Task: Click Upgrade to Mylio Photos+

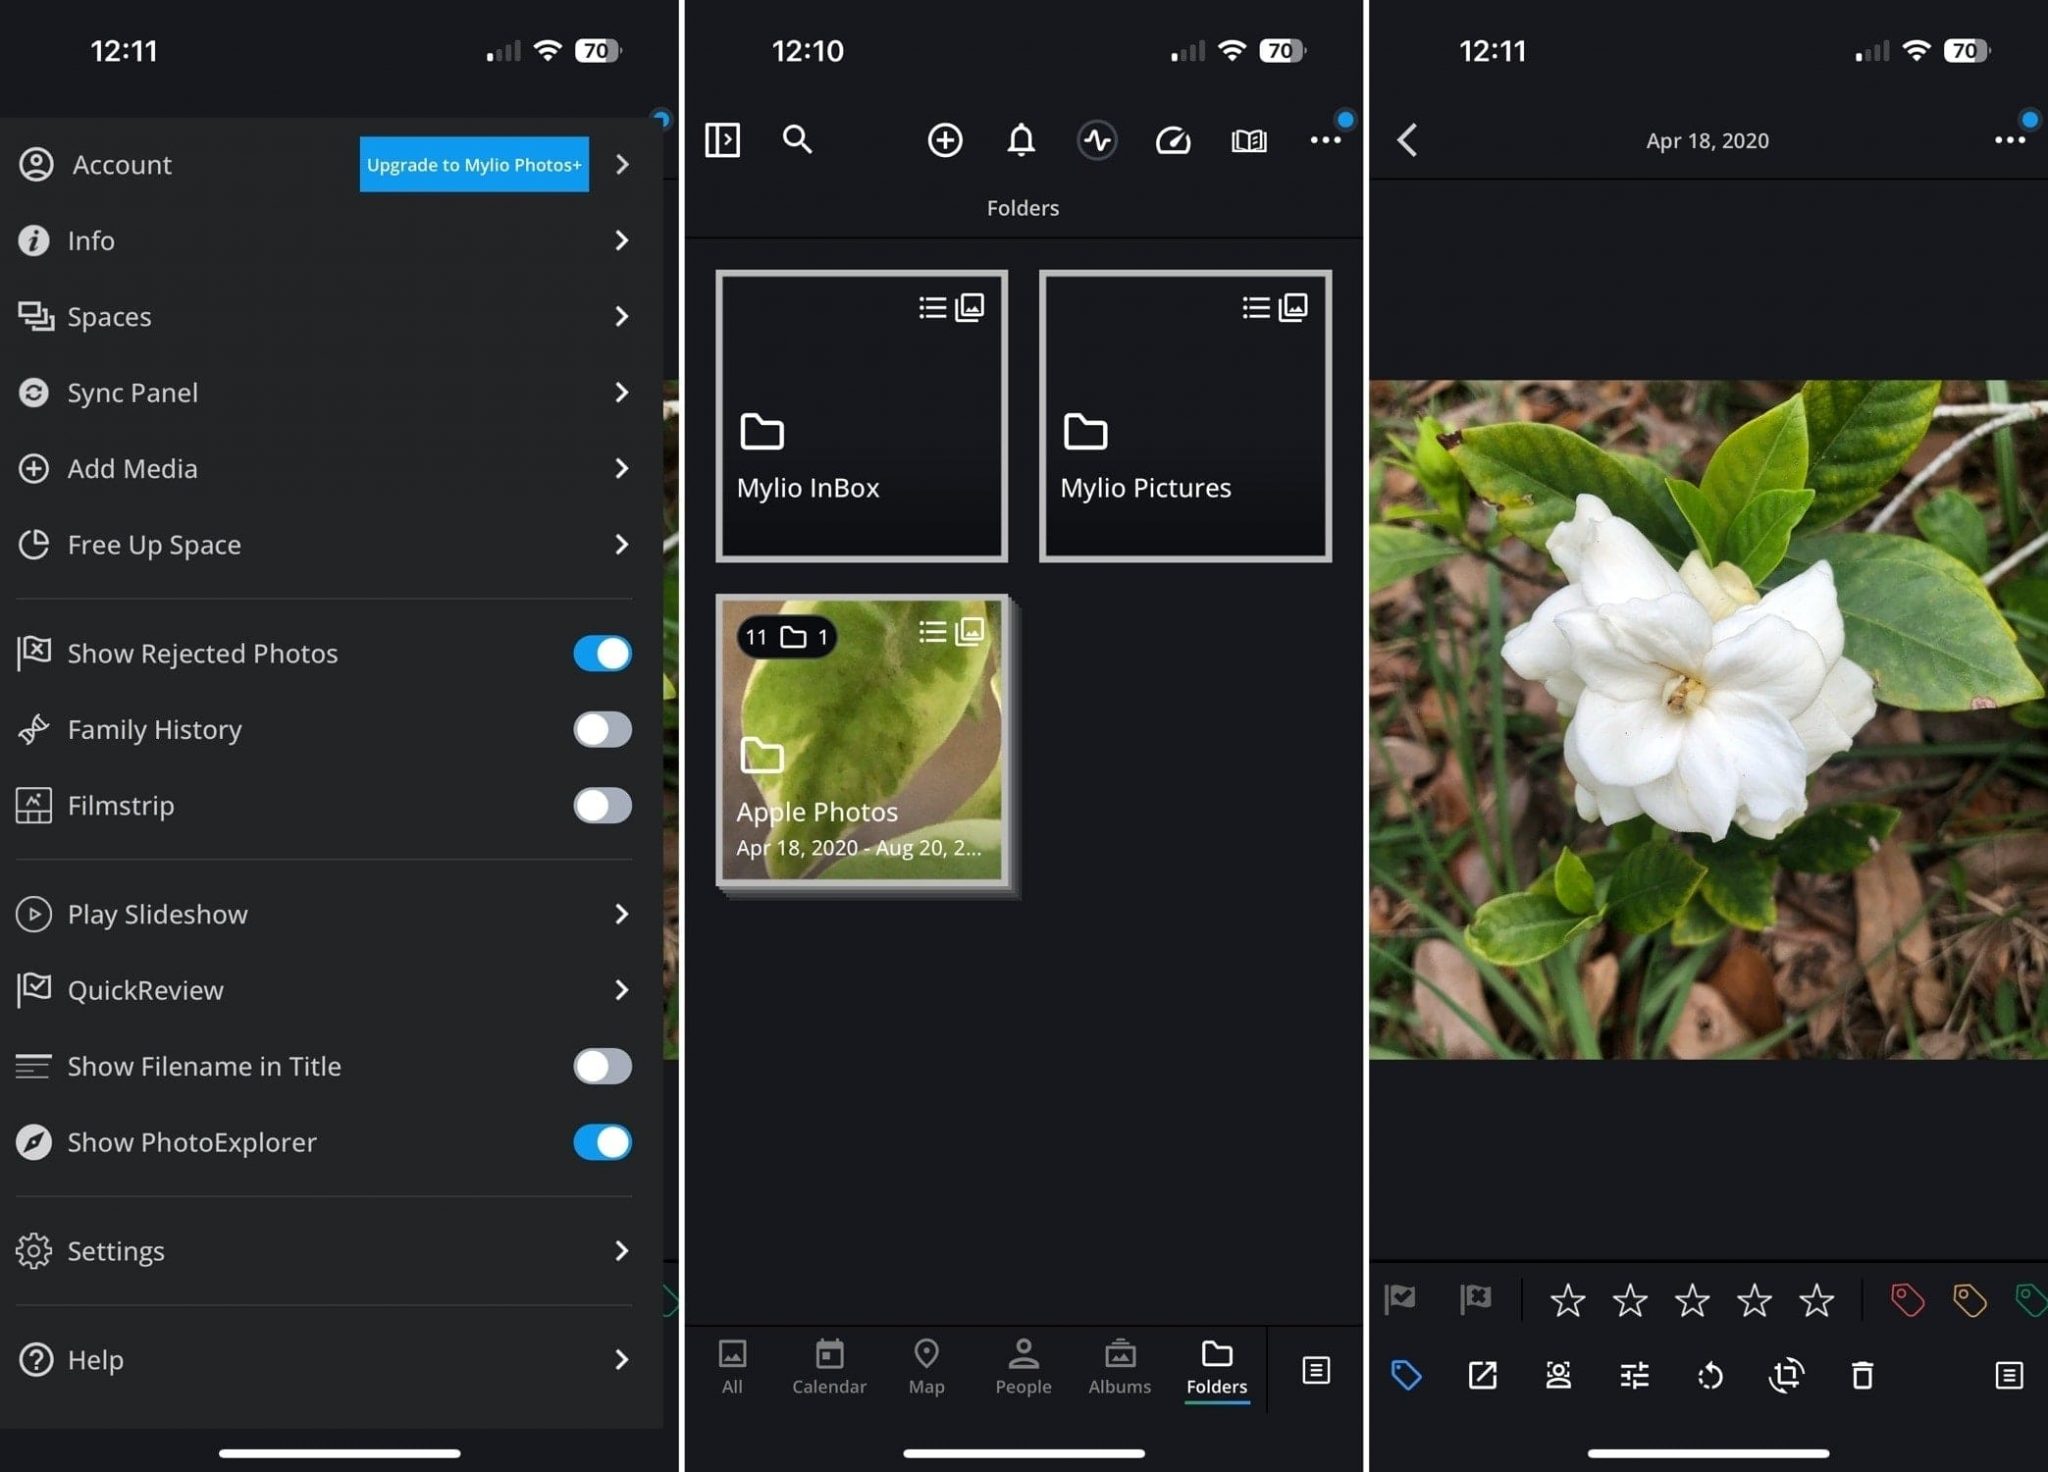Action: click(473, 164)
